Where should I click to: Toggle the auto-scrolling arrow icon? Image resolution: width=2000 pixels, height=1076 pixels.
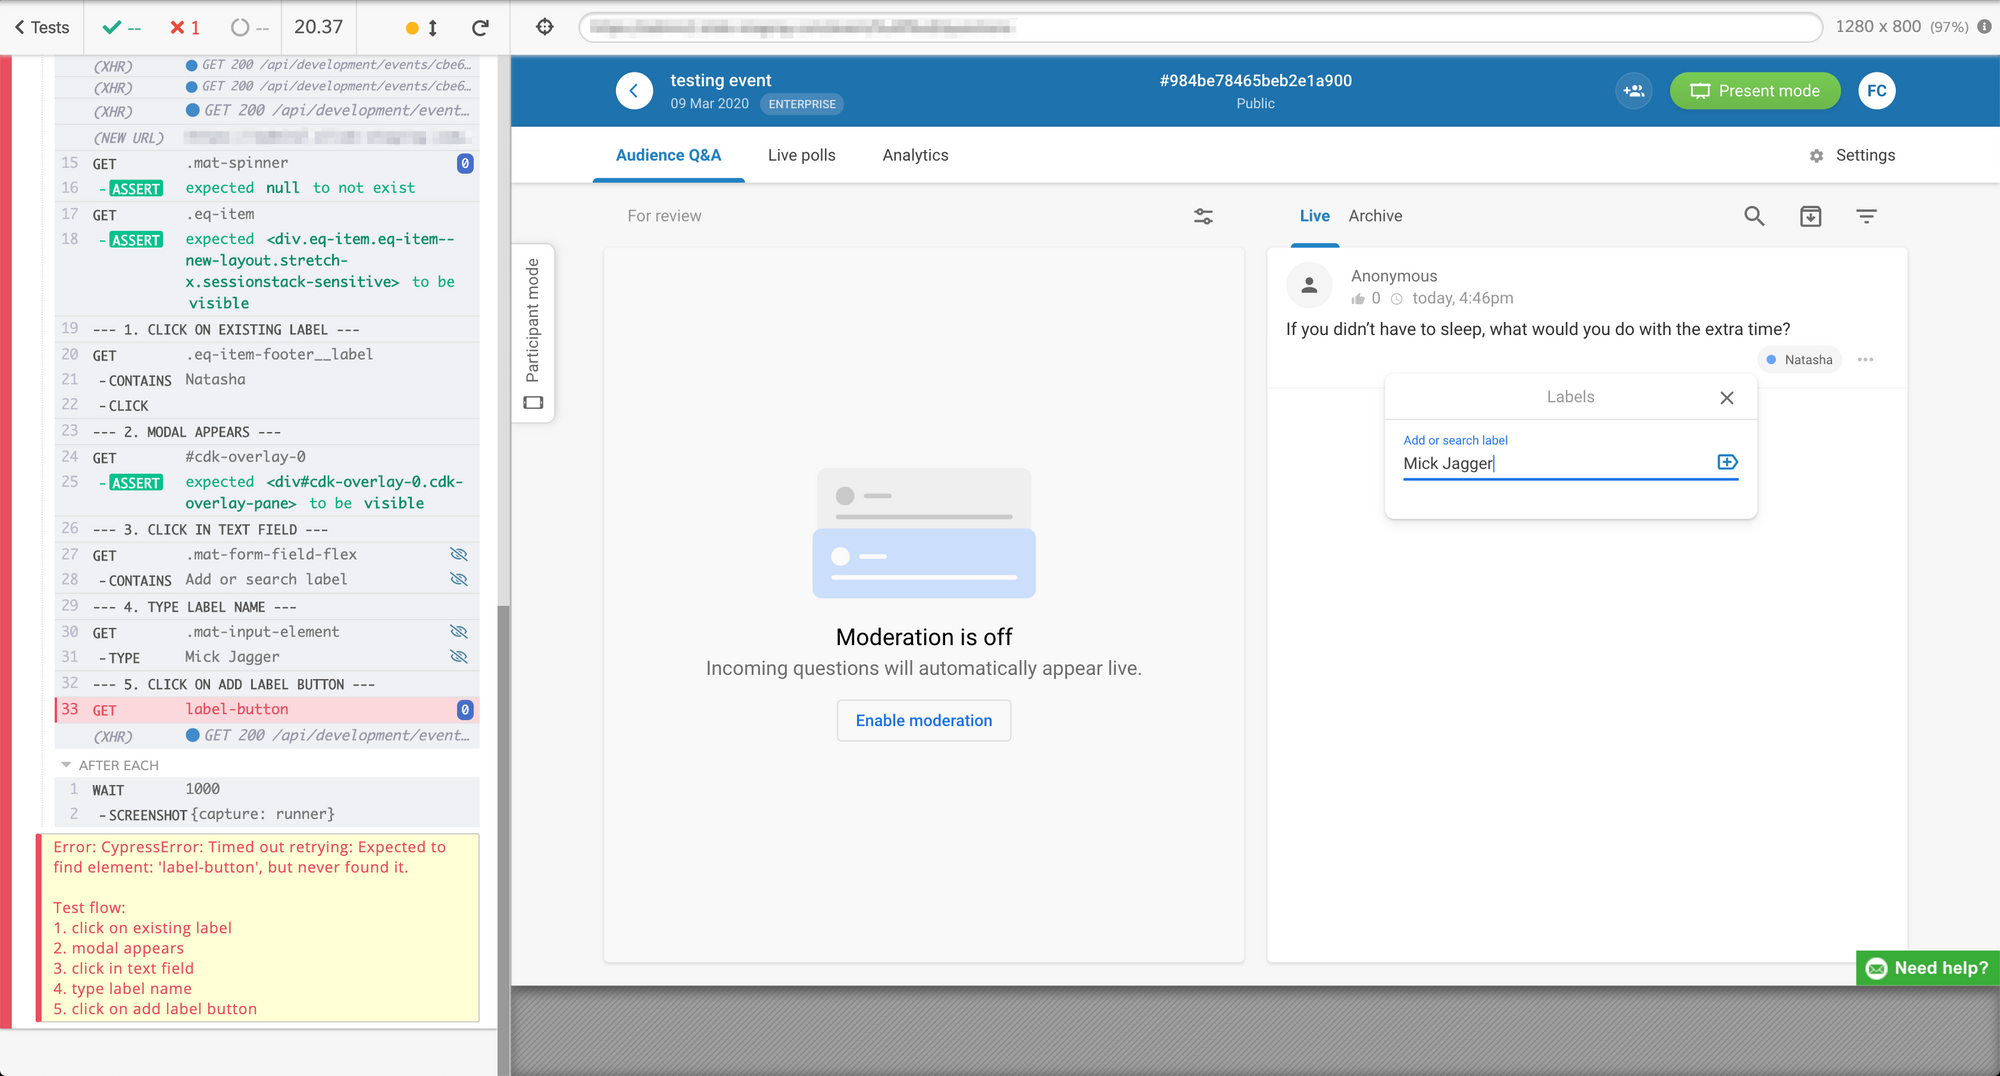[433, 27]
